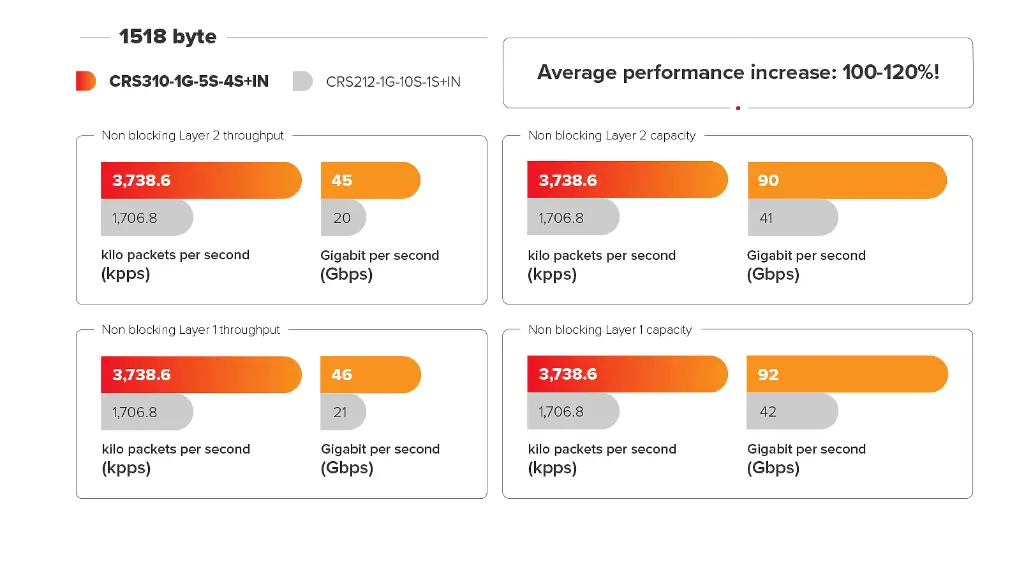Click the red 3,738.6 bar in Layer 2 throughput

pos(200,181)
